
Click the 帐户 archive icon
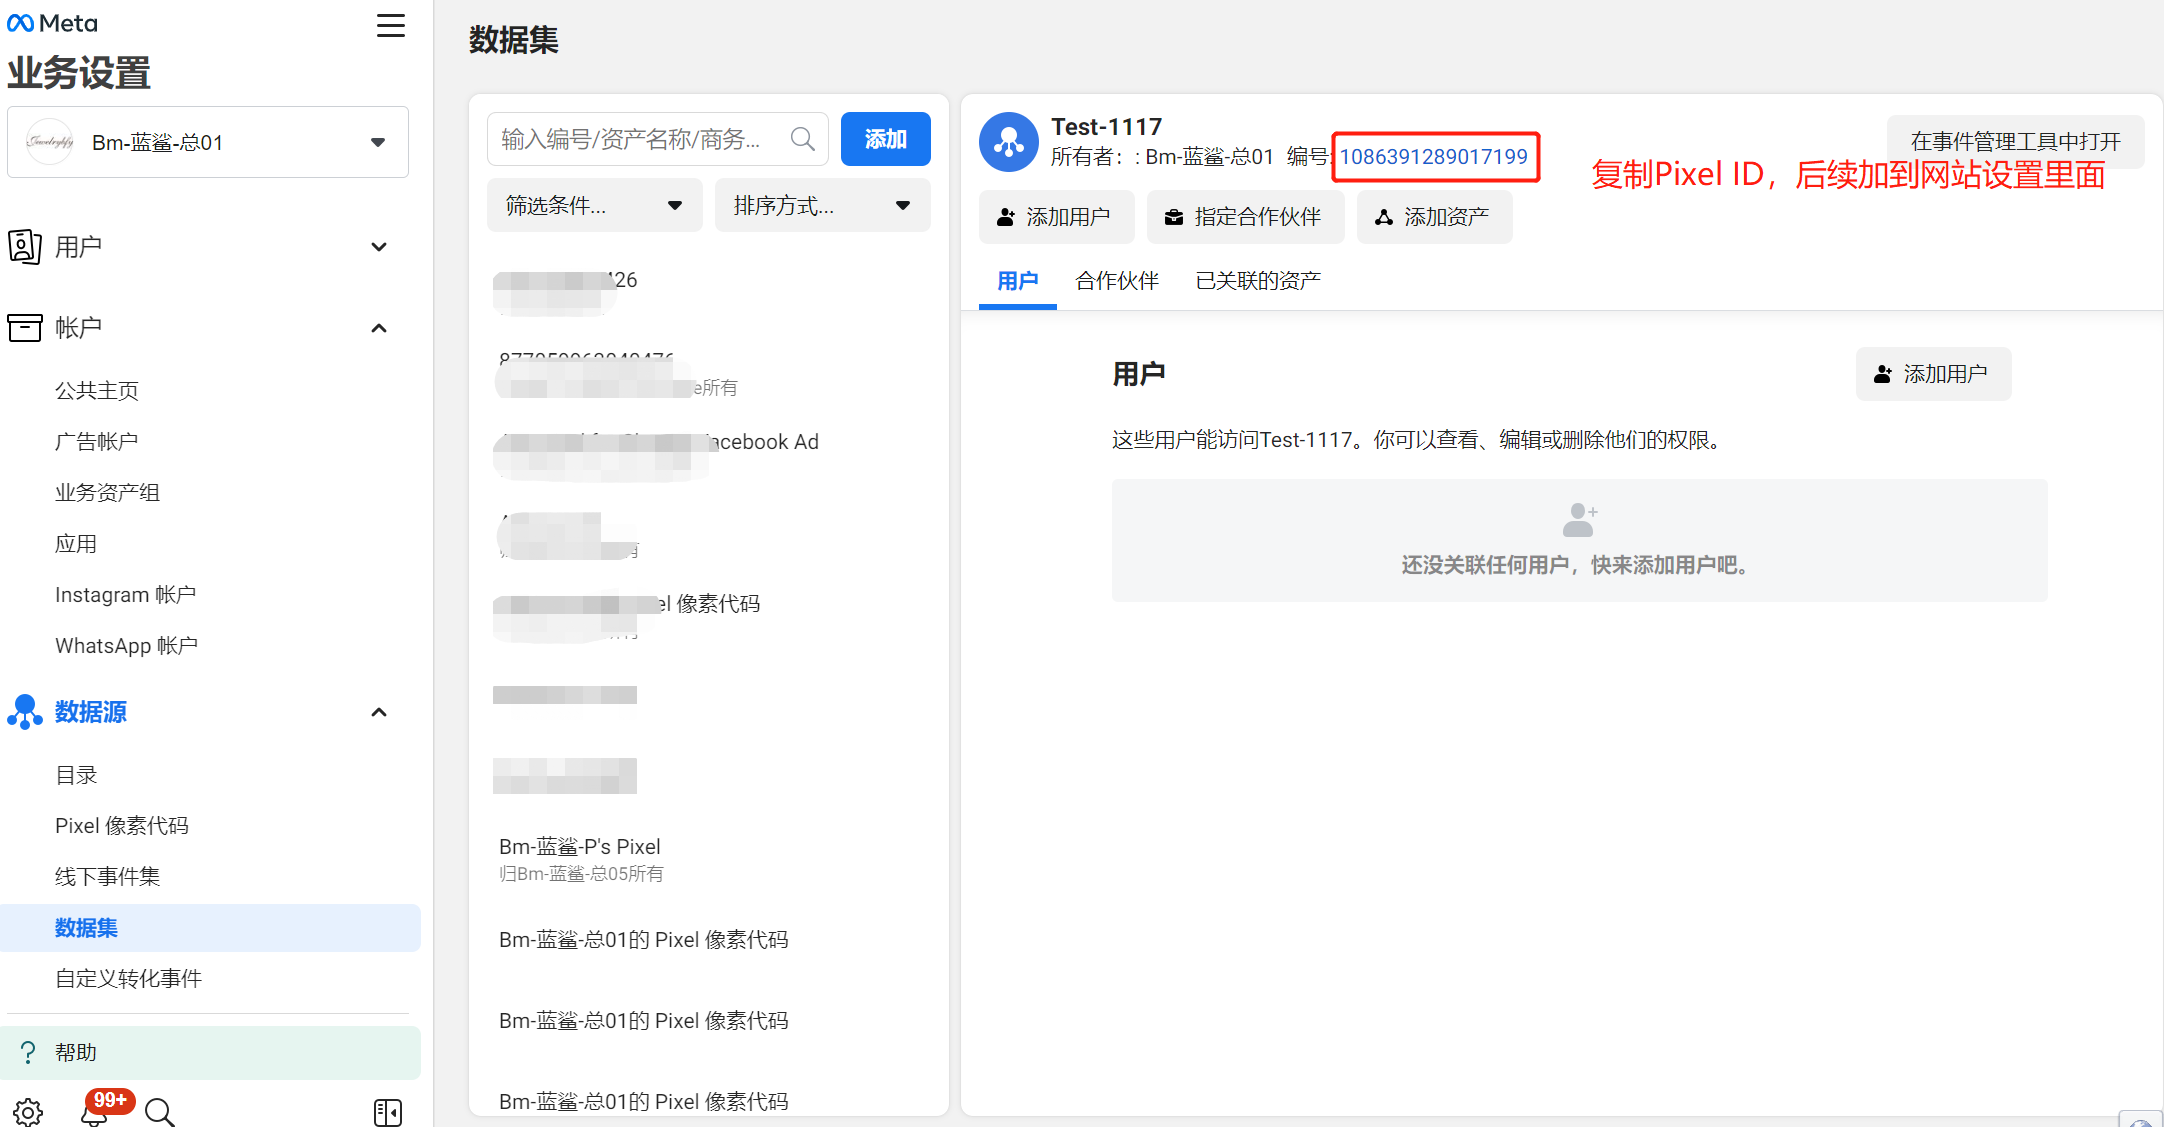tap(25, 327)
